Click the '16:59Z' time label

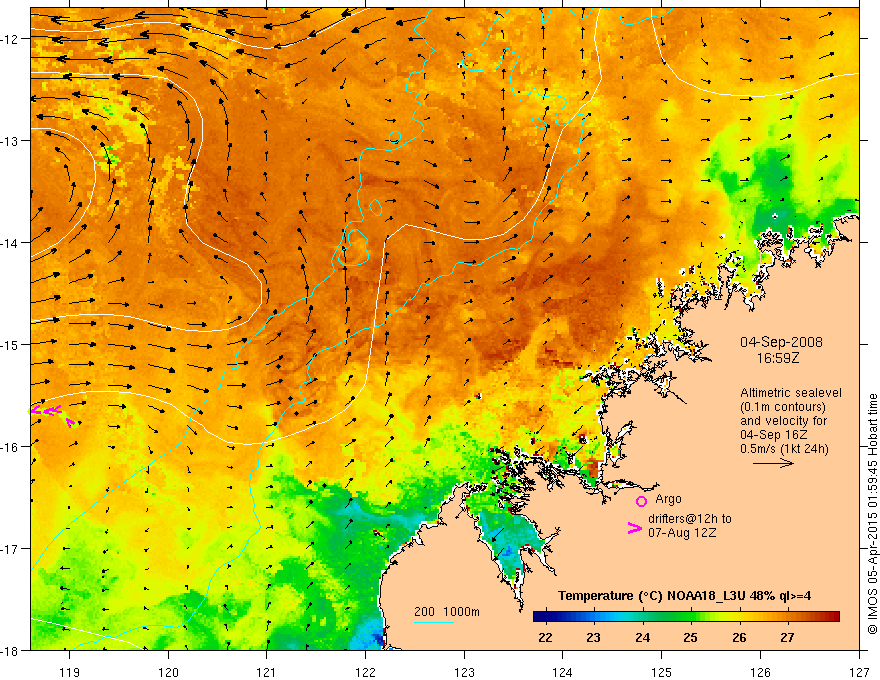[x=777, y=357]
